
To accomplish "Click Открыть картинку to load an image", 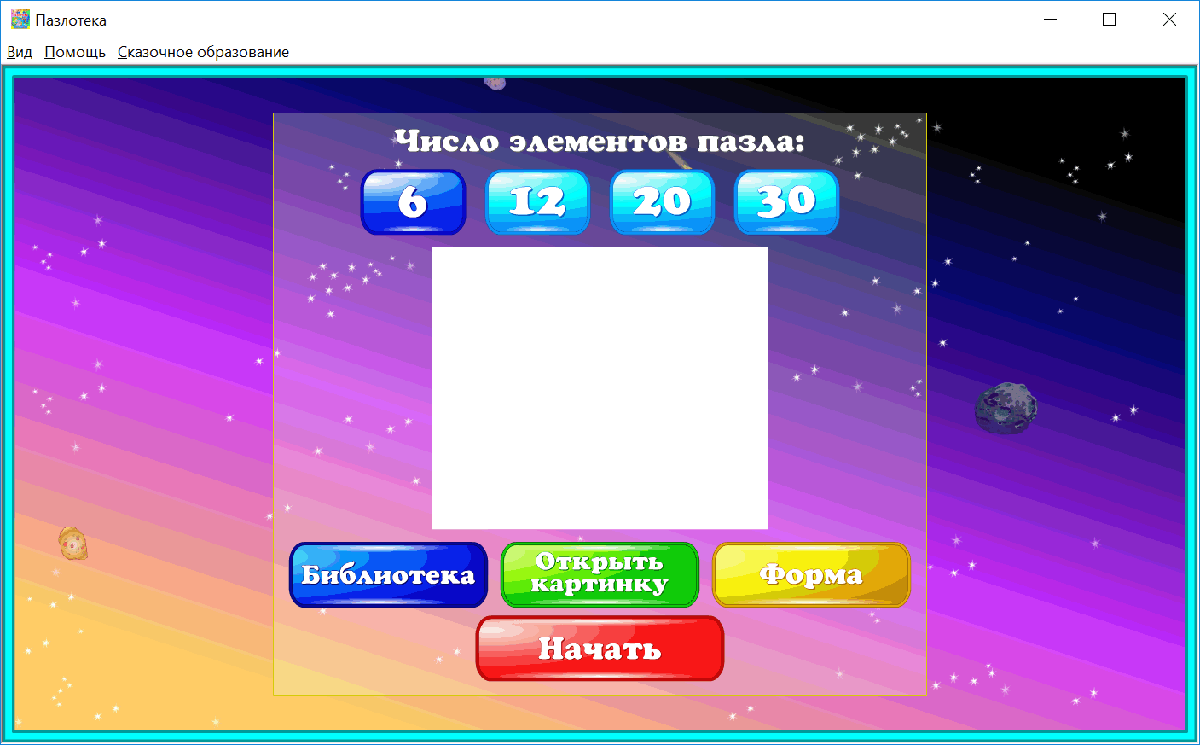I will [599, 575].
